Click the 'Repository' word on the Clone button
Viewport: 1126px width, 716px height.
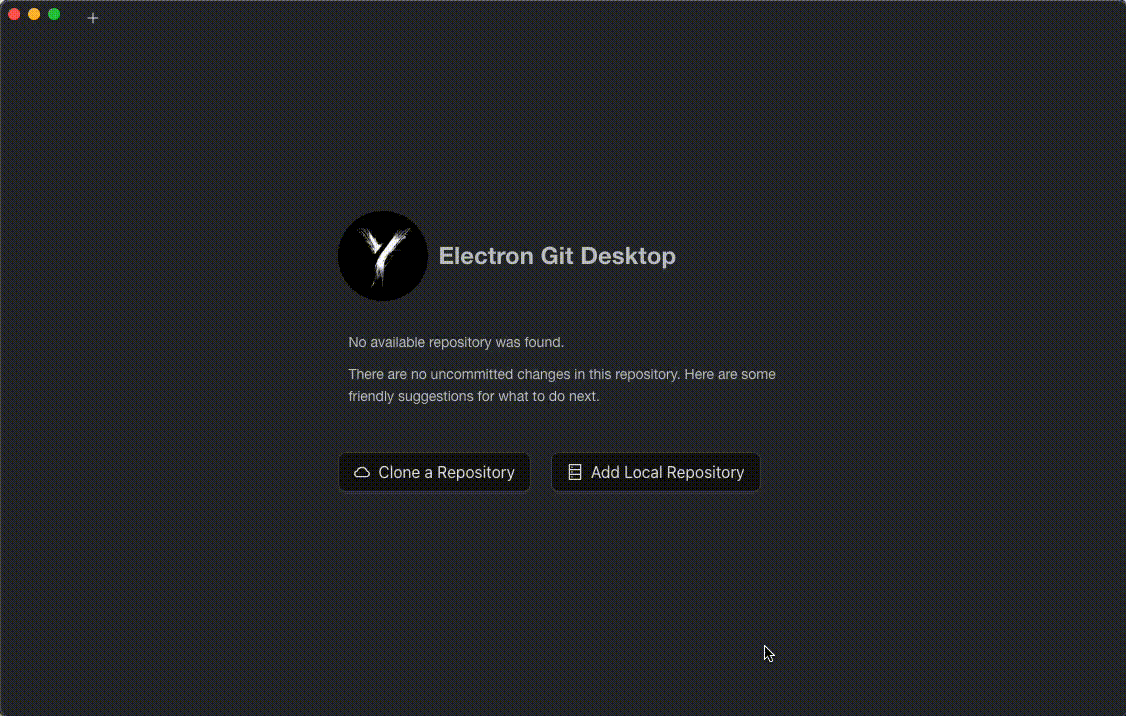475,473
